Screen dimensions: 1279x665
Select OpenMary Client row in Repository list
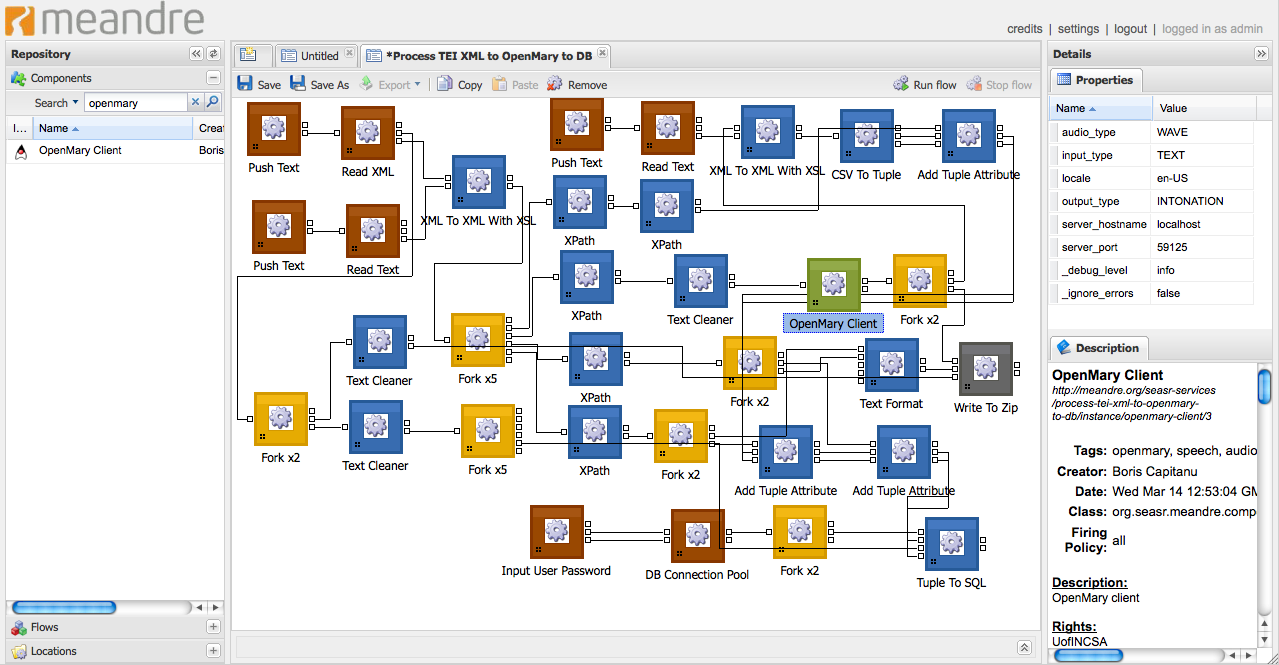[x=115, y=151]
